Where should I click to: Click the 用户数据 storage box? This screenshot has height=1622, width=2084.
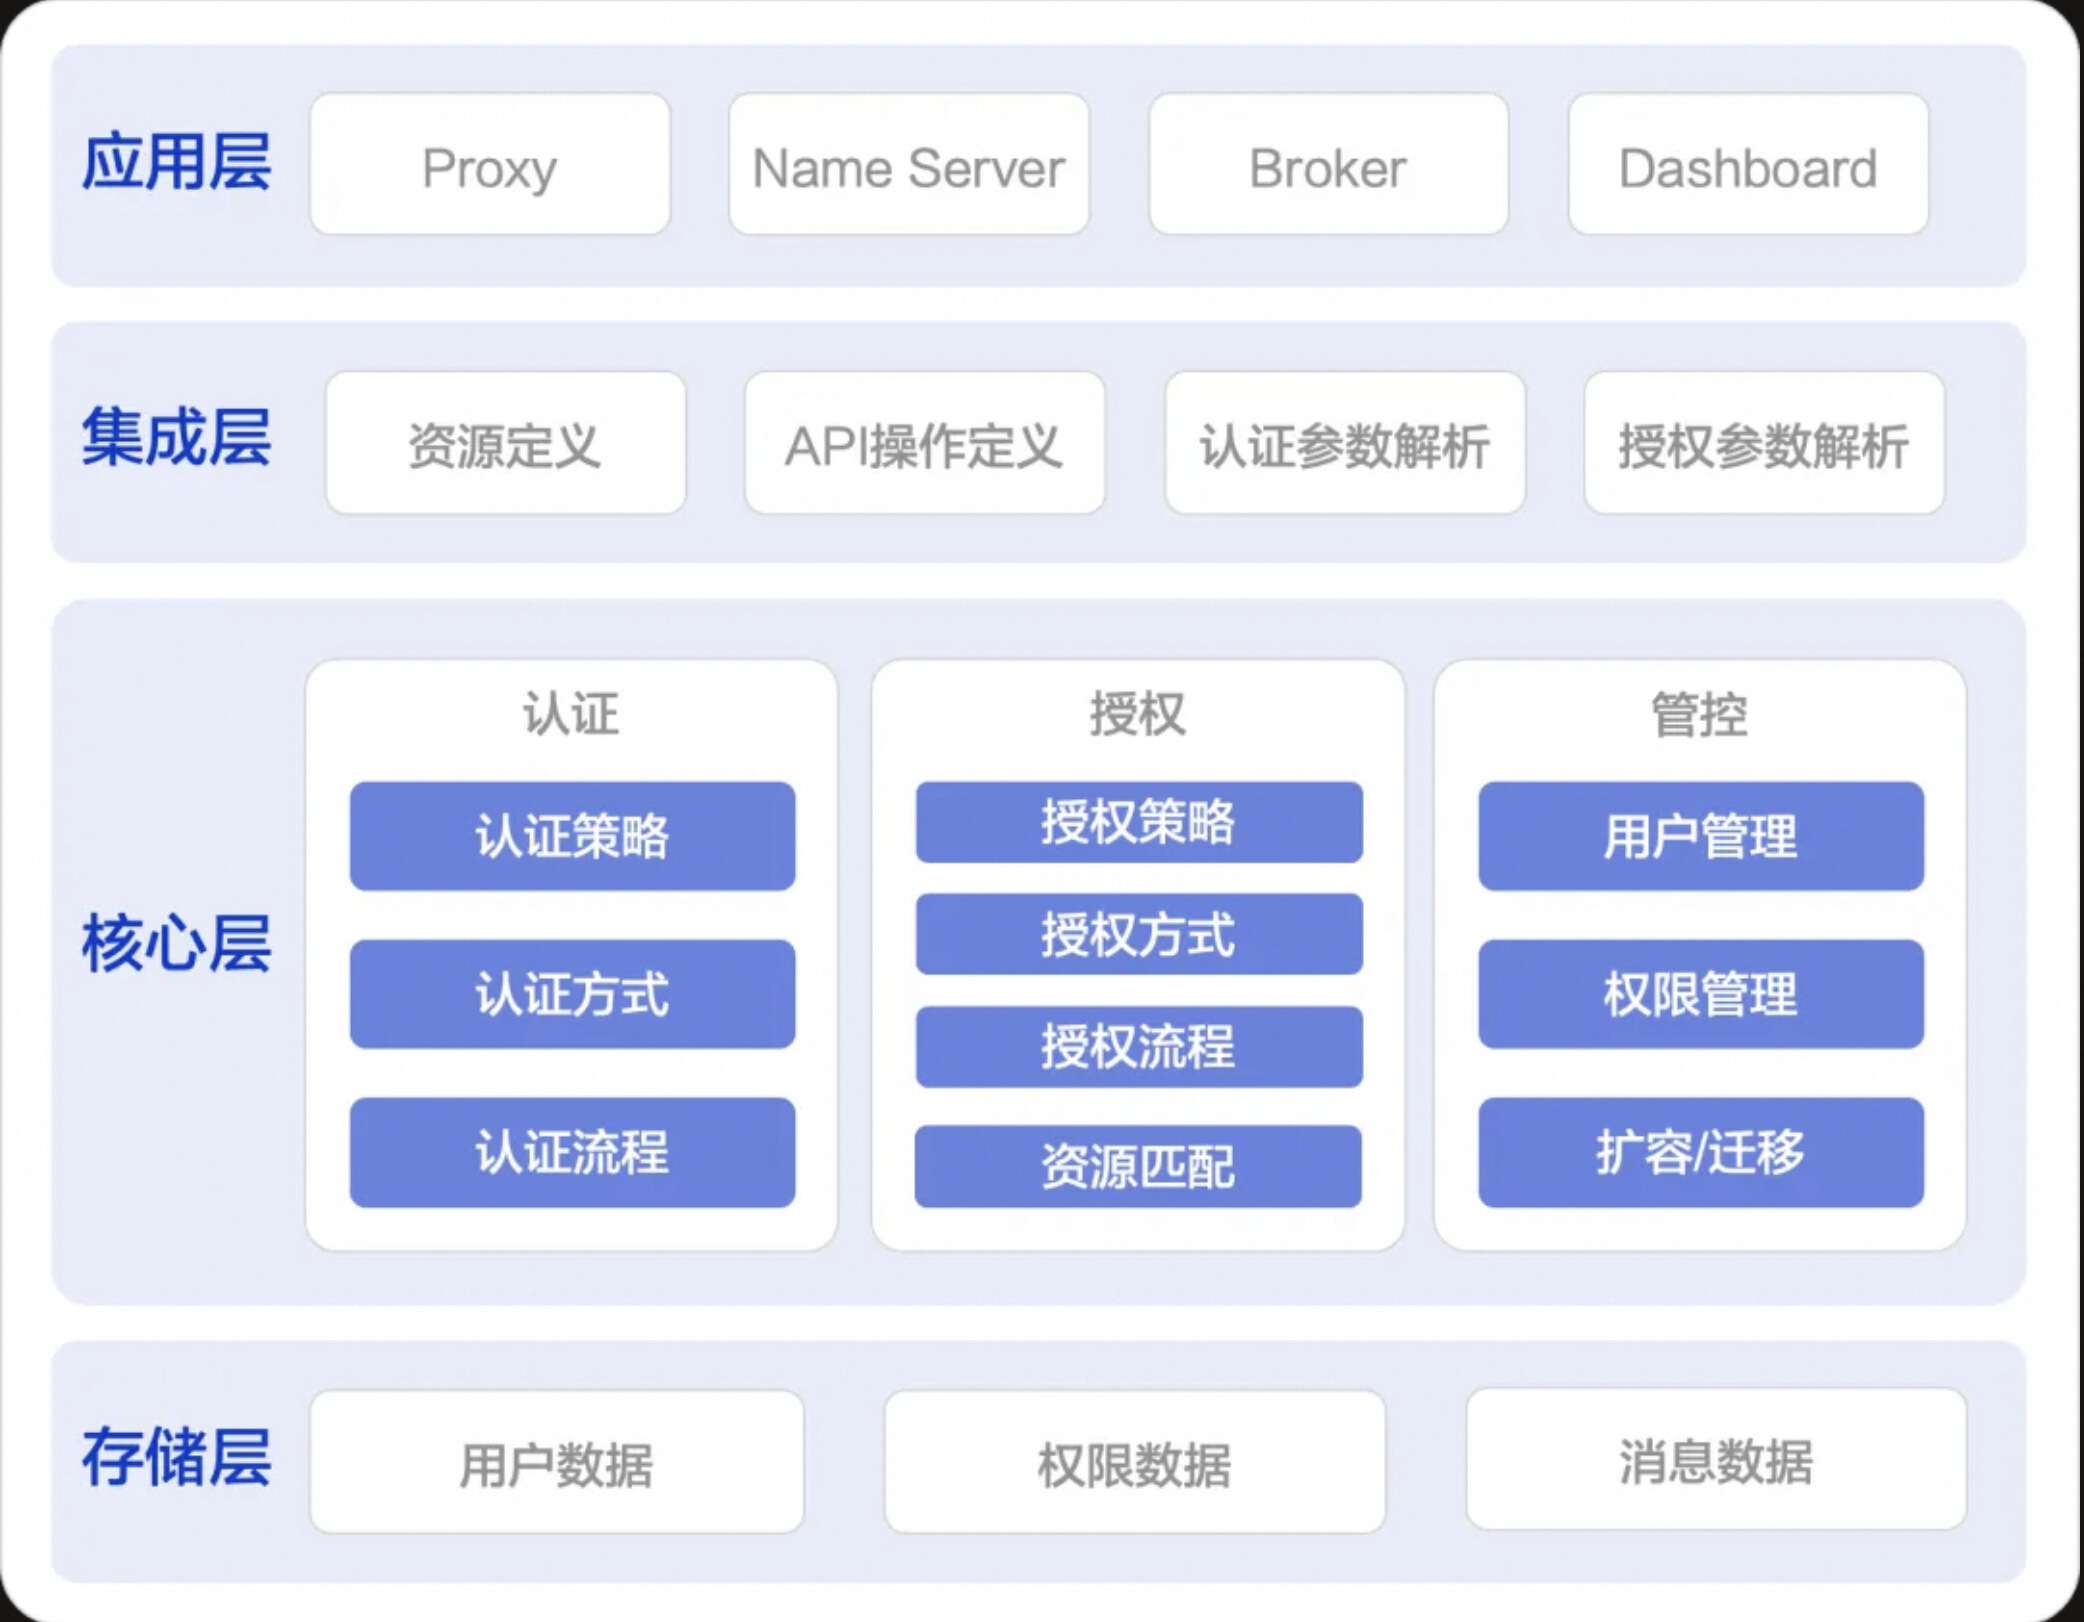click(556, 1462)
